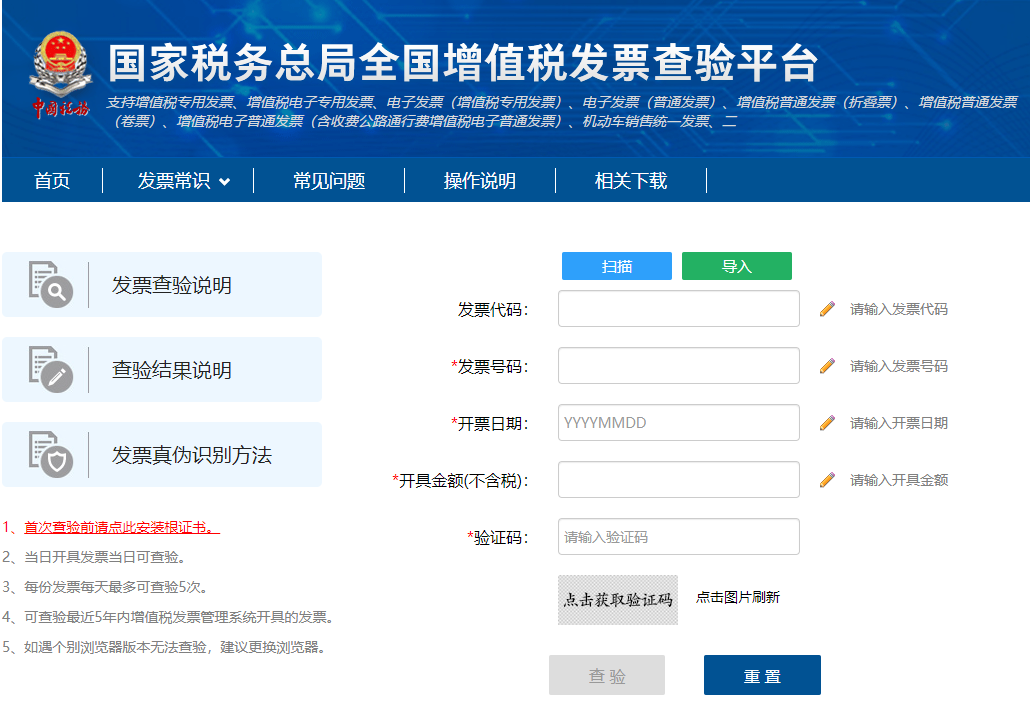Click the 查验结果说明 document pencil icon

[x=50, y=370]
